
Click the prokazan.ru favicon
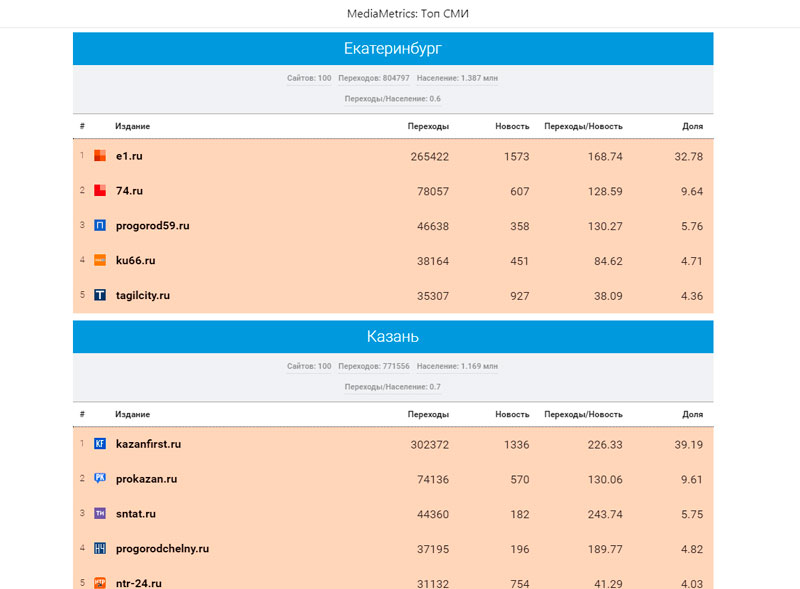pyautogui.click(x=100, y=479)
